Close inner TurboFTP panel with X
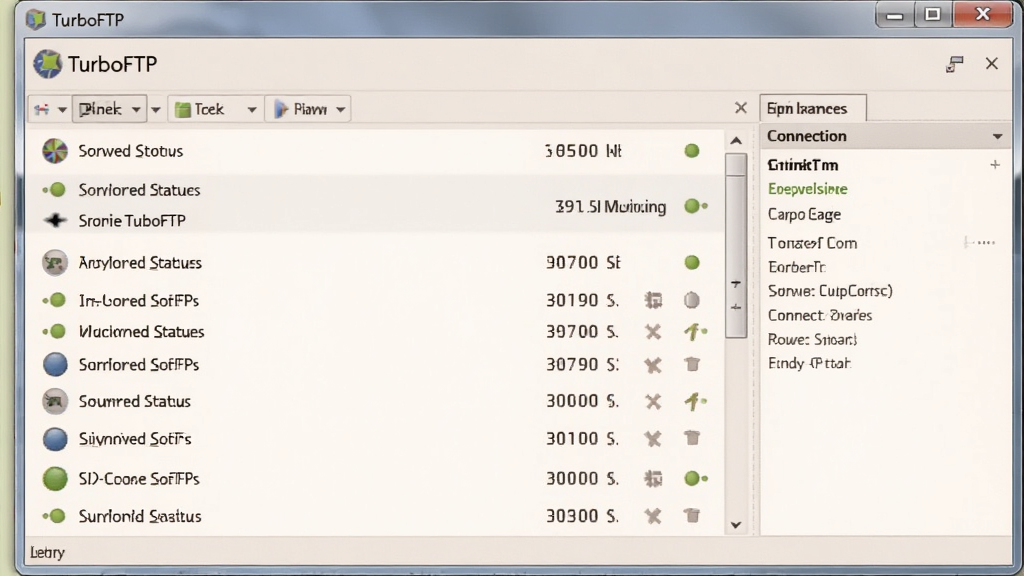Screen dimensions: 1024x576 (x=992, y=63)
